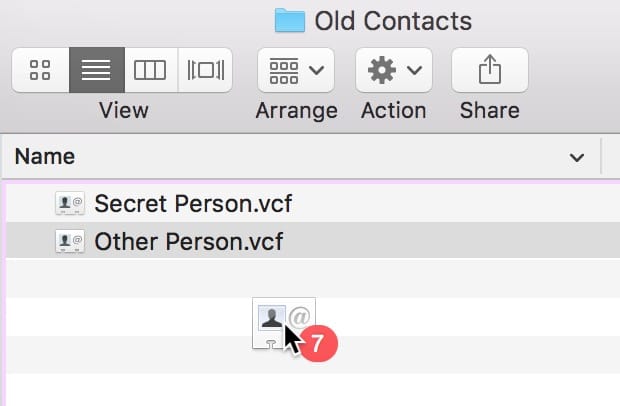Viewport: 620px width, 406px height.
Task: Click the Old Contacts folder icon in title
Action: [x=289, y=20]
